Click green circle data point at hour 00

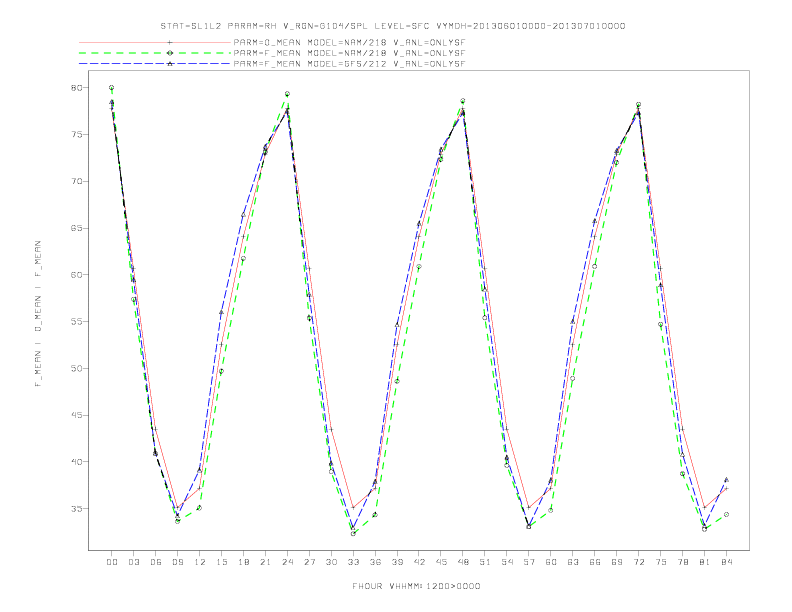[112, 88]
